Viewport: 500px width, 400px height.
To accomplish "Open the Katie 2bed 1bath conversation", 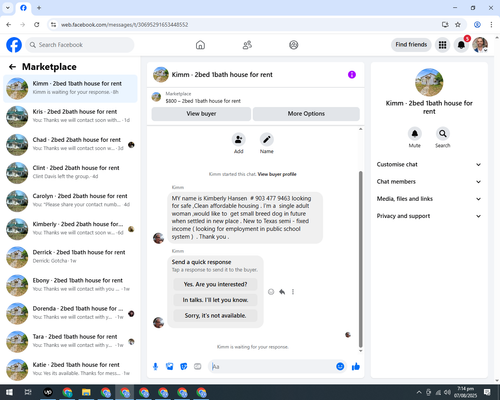I will (x=70, y=369).
